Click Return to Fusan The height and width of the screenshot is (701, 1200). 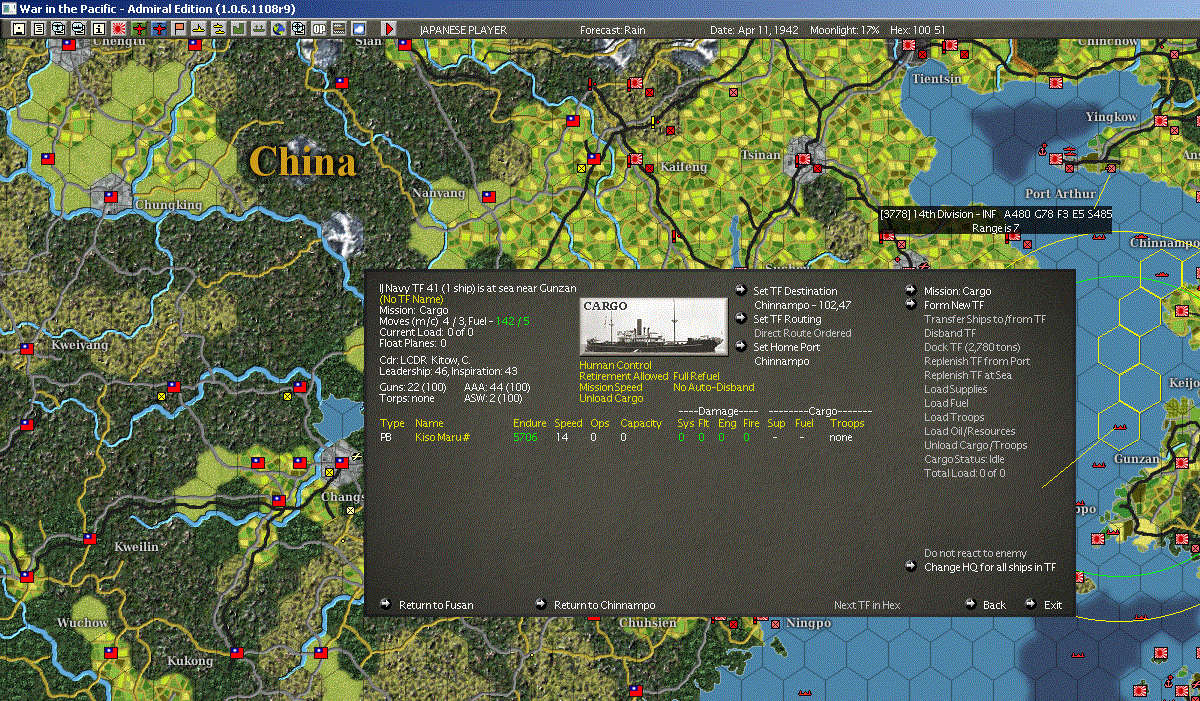click(436, 605)
